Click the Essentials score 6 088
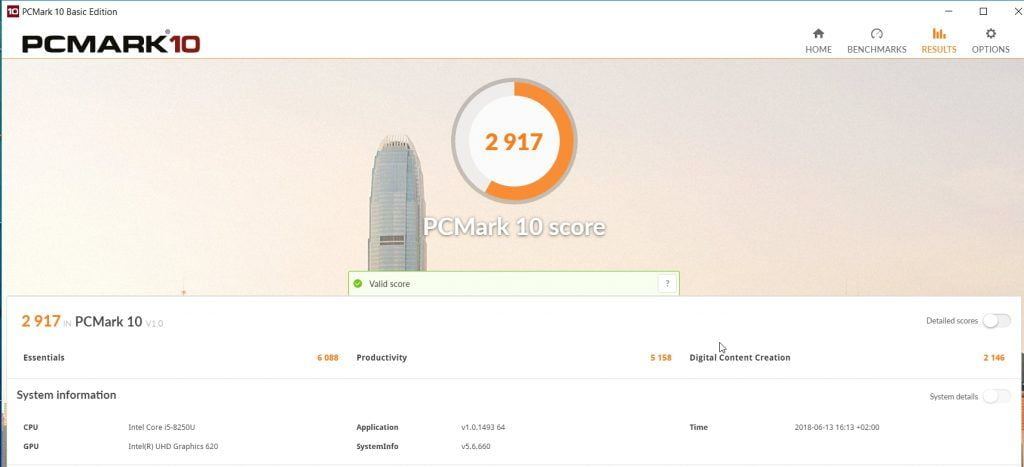Viewport: 1024px width, 467px height. (328, 358)
